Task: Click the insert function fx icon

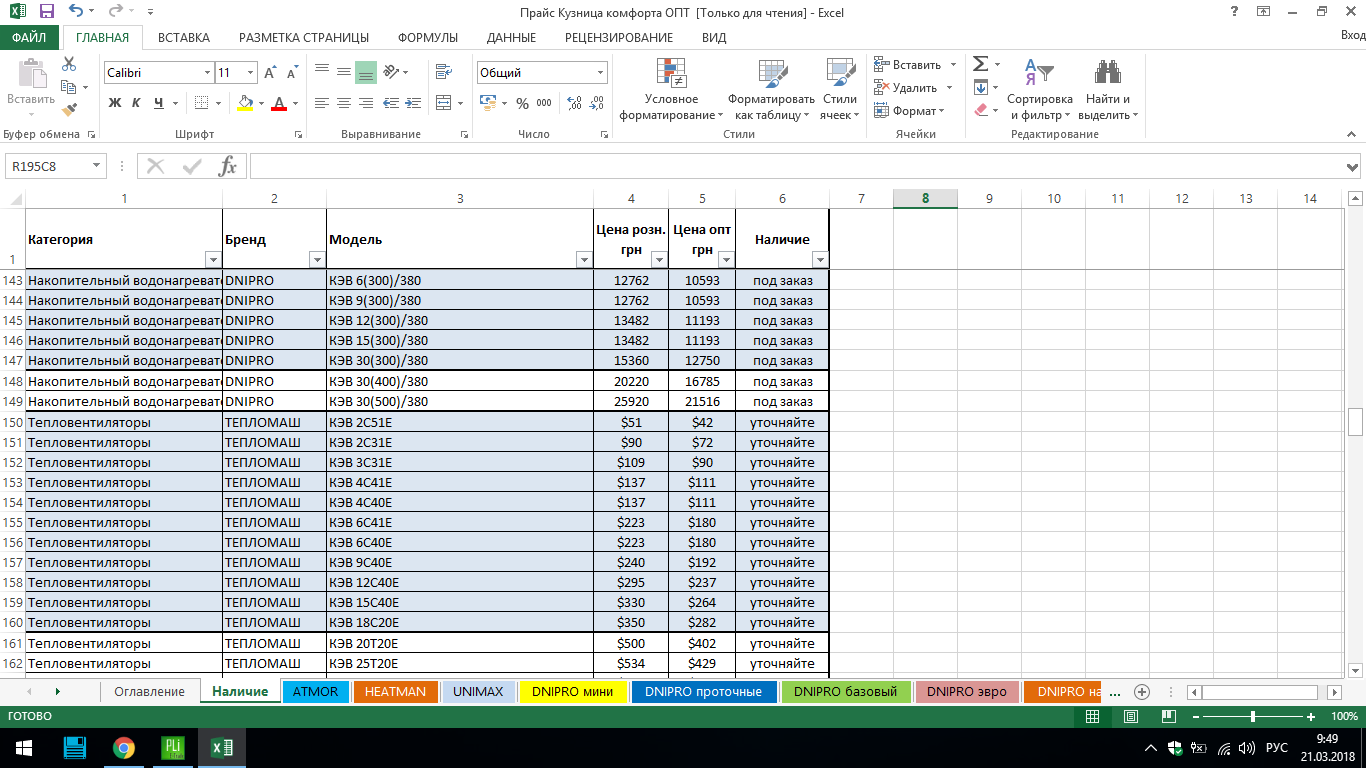Action: click(228, 166)
